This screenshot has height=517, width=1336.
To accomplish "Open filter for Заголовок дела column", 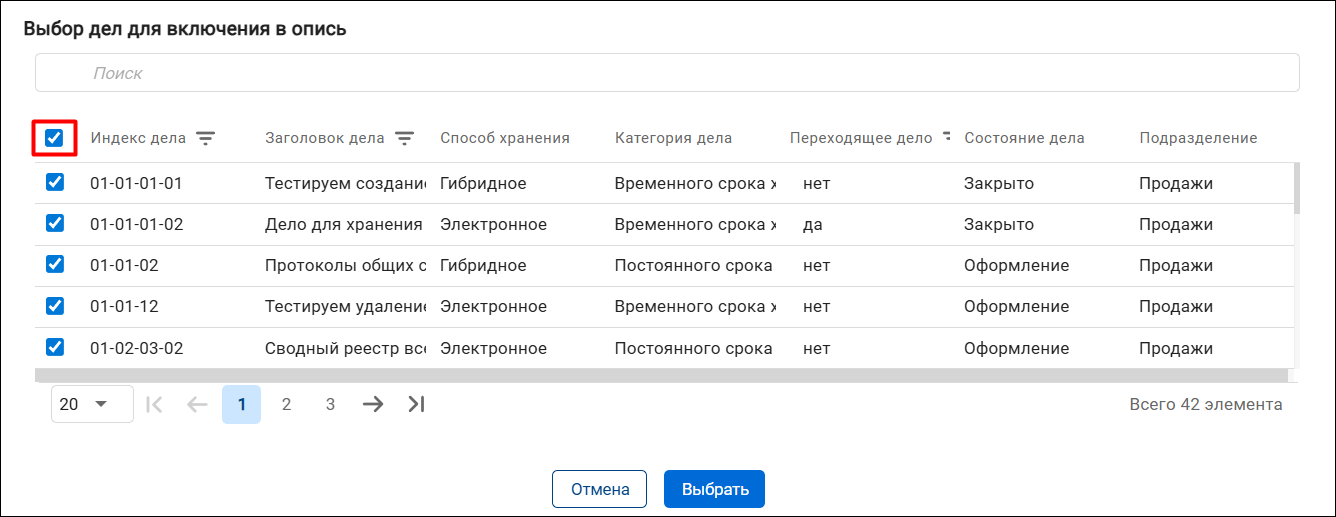I will coord(404,138).
